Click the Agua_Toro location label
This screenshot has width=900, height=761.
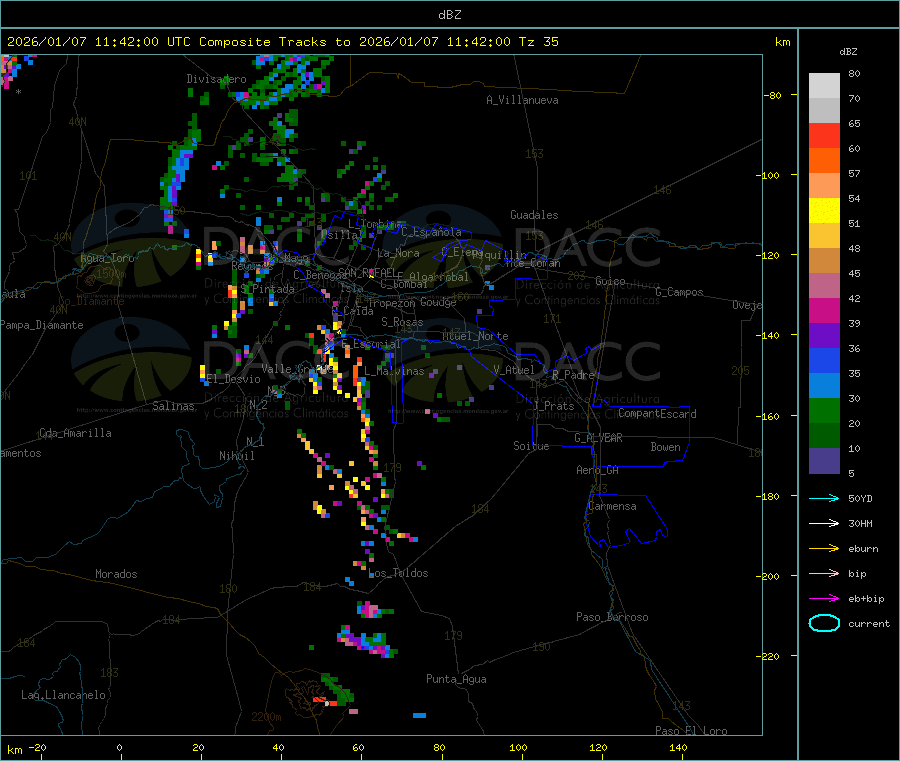click(x=107, y=258)
